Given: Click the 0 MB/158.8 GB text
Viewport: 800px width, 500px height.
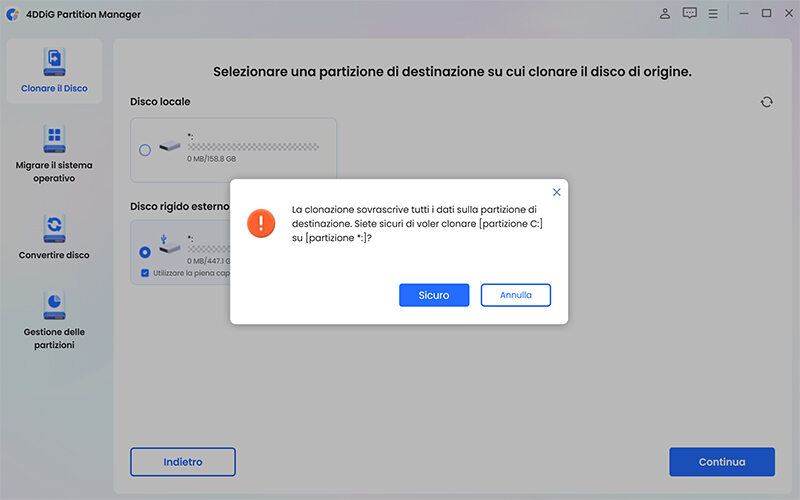Looking at the screenshot, I should [212, 159].
